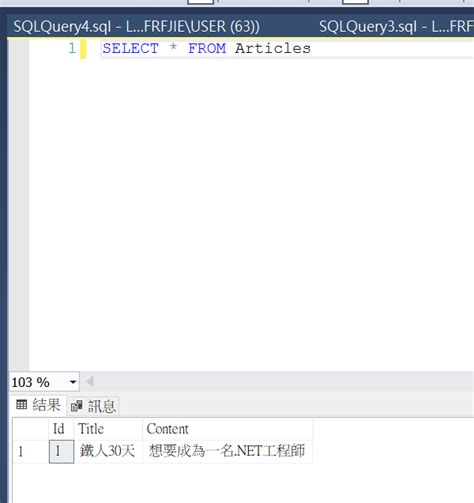Screen dimensions: 474x503
Task: Switch to the SQLQuery4.sql tab
Action: pyautogui.click(x=136, y=26)
